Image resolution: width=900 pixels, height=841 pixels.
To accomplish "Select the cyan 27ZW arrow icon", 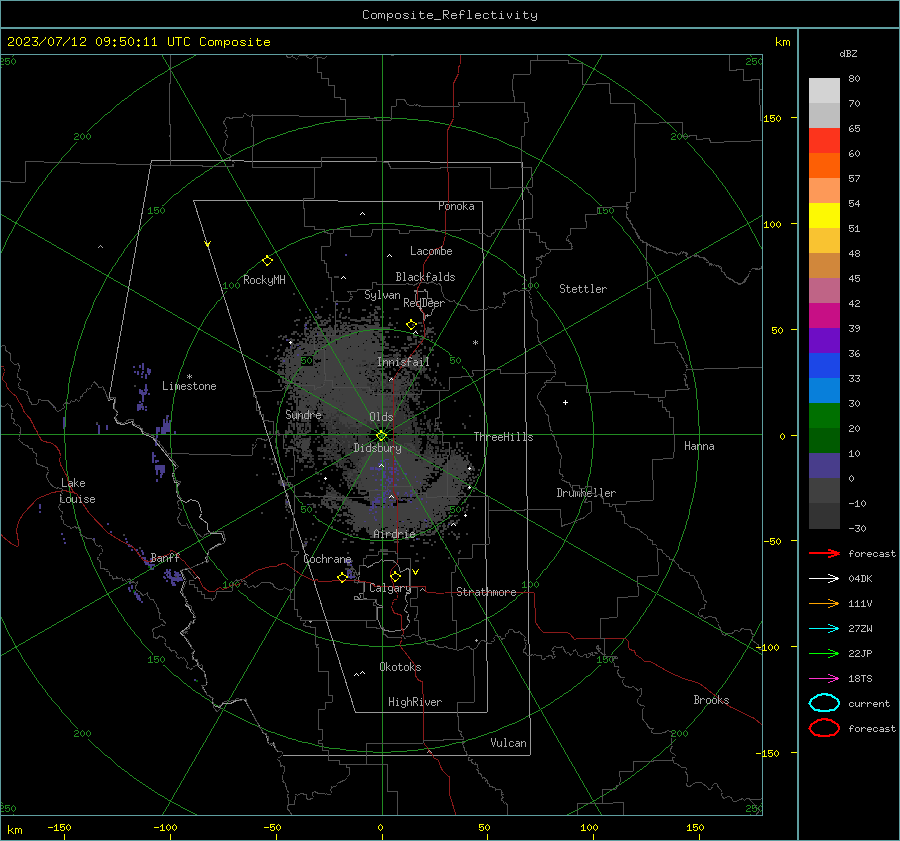I will click(824, 629).
